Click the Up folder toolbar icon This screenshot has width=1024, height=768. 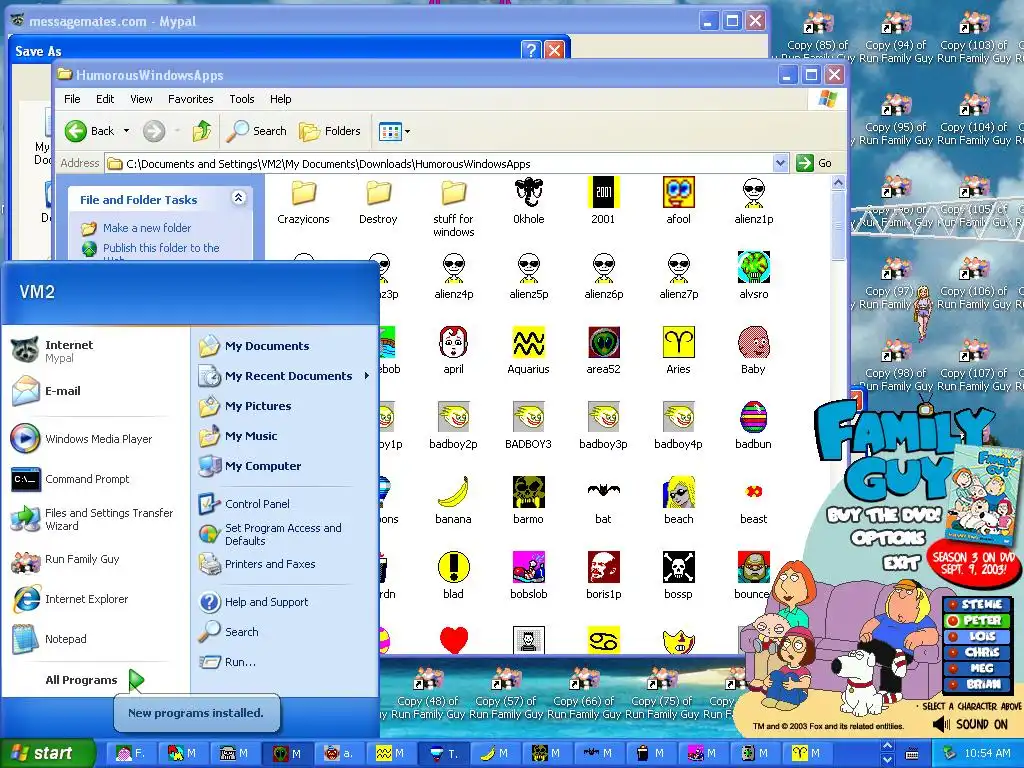[202, 131]
